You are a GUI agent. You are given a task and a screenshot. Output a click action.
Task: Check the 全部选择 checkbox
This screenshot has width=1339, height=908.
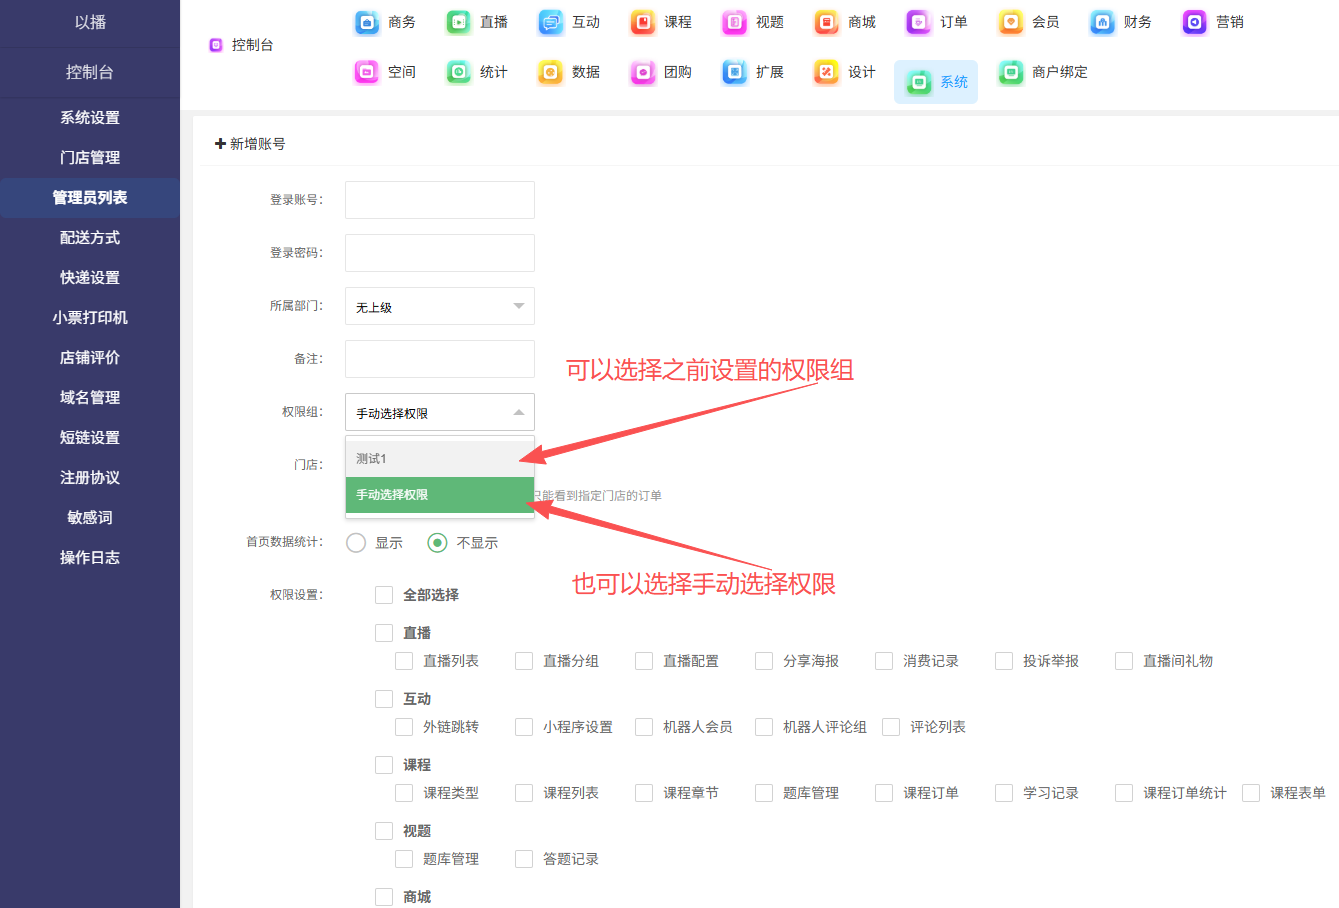pos(384,595)
